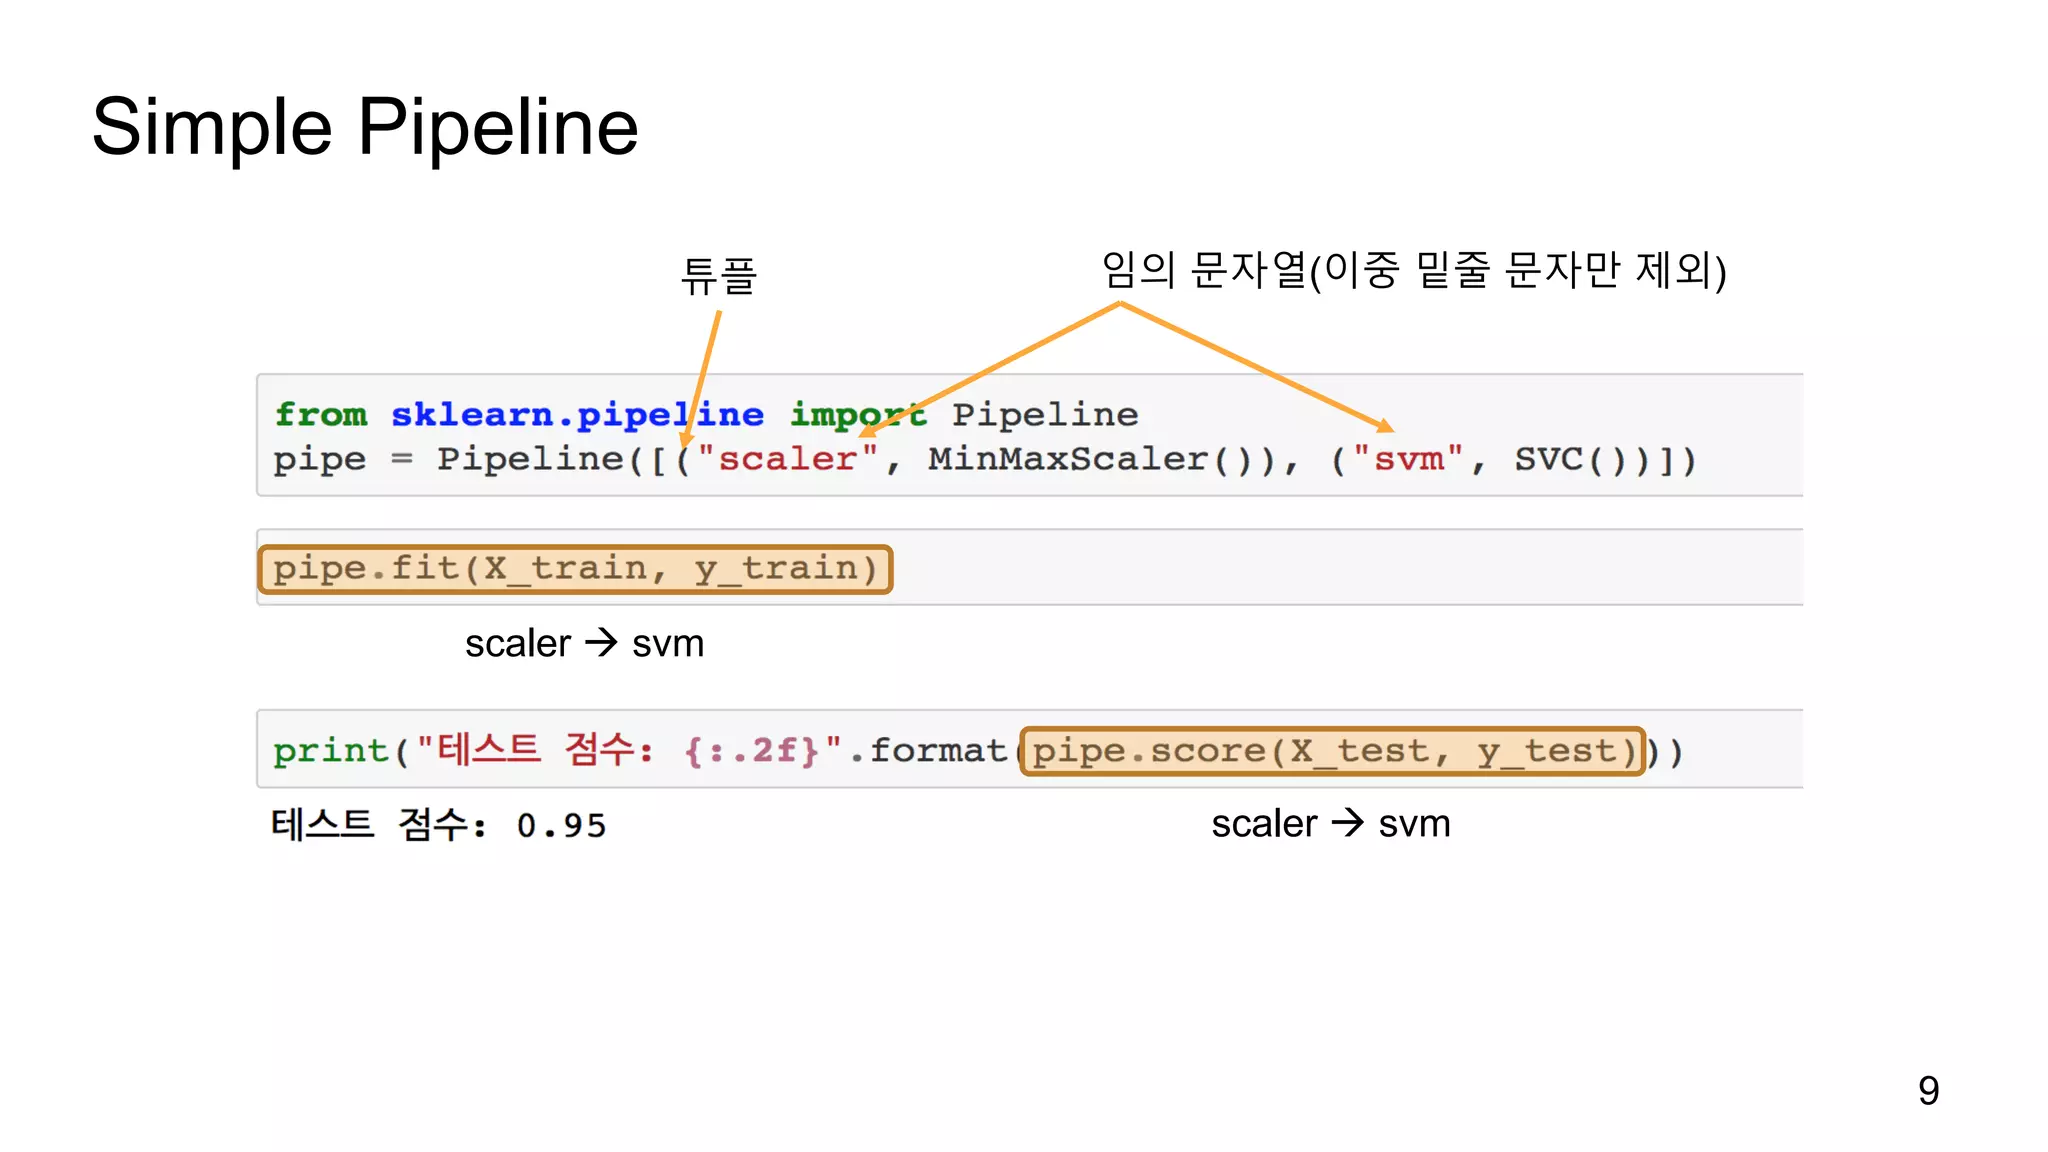Click the print keyword in the last cell
The image size is (2048, 1152).
pos(330,751)
